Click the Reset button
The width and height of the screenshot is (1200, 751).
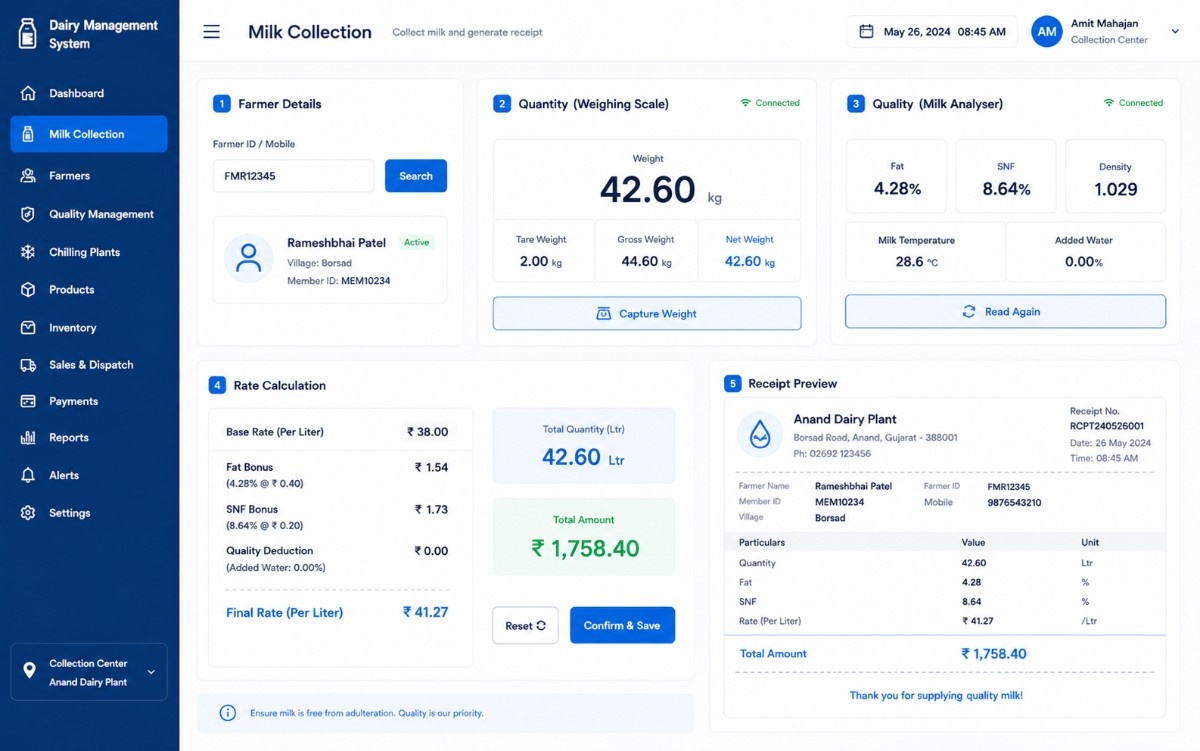(x=525, y=625)
